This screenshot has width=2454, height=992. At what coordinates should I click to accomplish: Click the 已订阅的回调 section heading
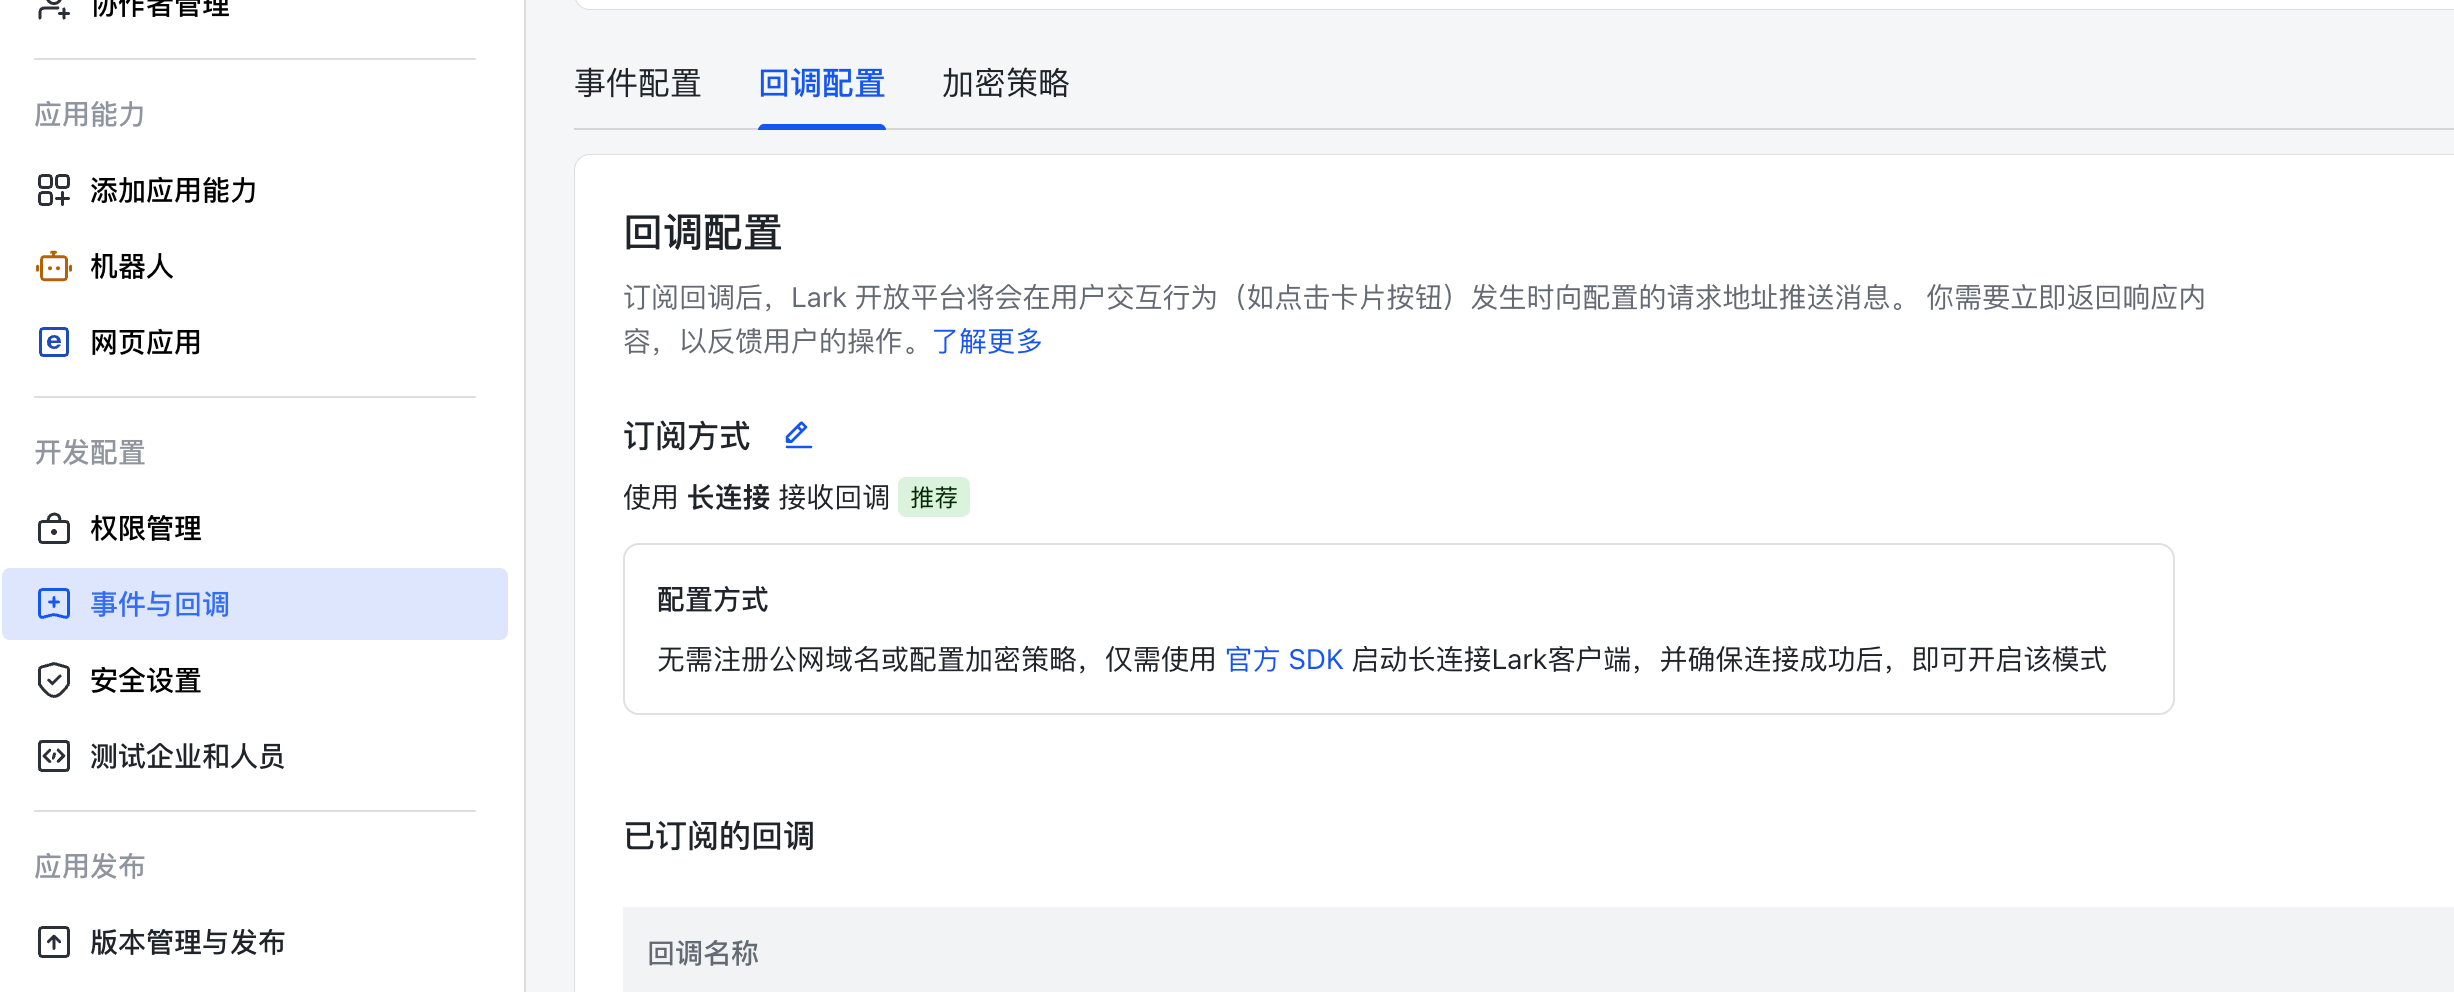pyautogui.click(x=719, y=836)
